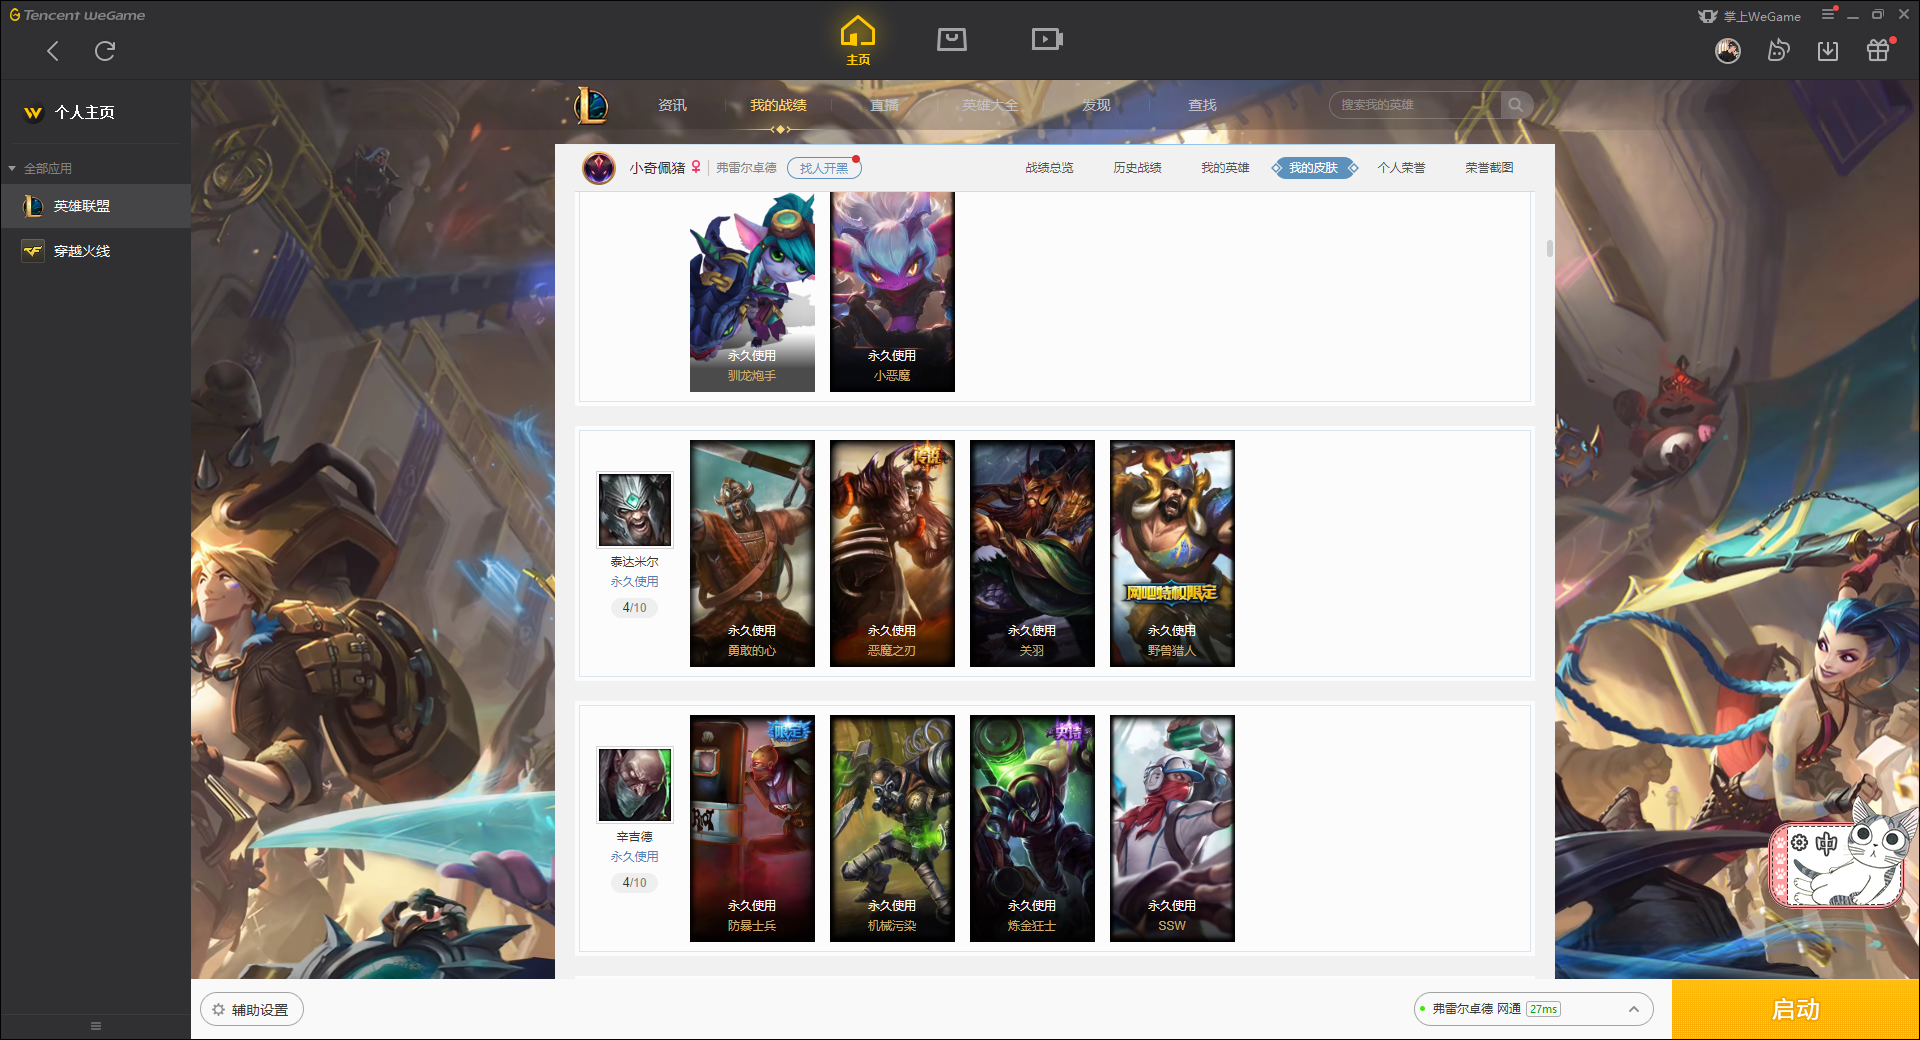This screenshot has width=1920, height=1040.
Task: Open the 资讯 tab
Action: point(672,105)
